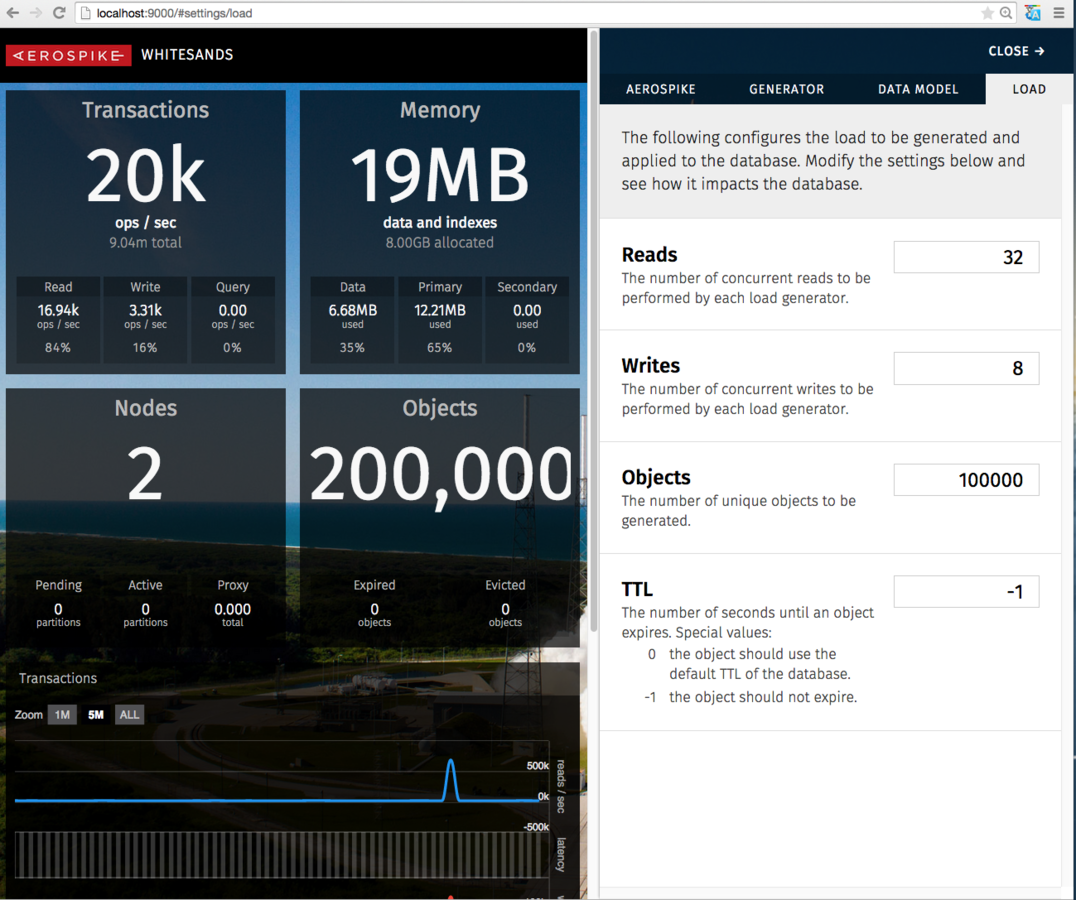
Task: Click the address bar URL
Action: point(174,13)
